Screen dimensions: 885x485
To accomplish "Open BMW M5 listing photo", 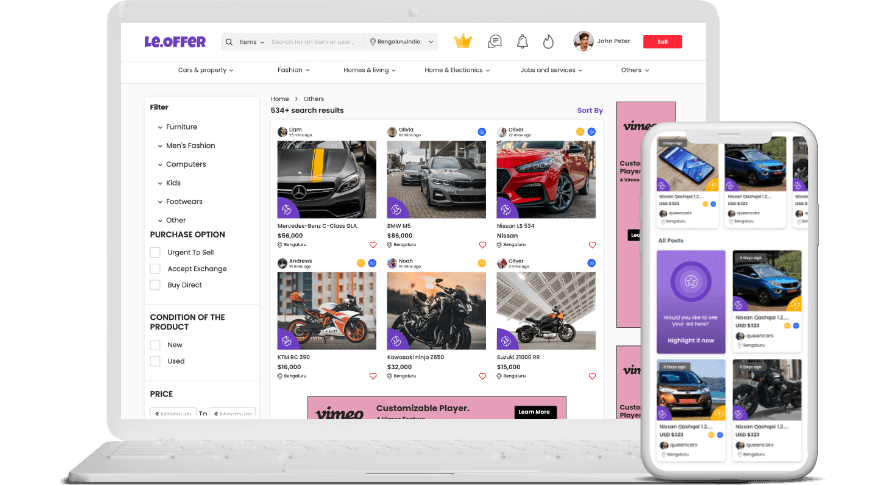I will [436, 180].
